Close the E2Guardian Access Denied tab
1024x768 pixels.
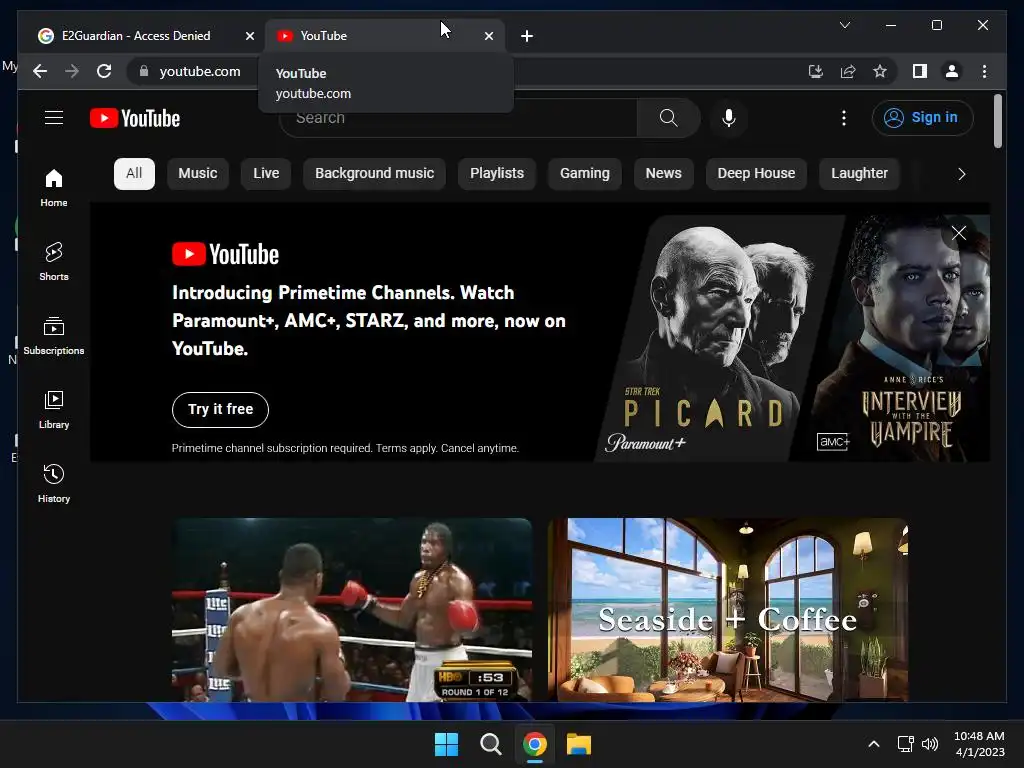[249, 36]
